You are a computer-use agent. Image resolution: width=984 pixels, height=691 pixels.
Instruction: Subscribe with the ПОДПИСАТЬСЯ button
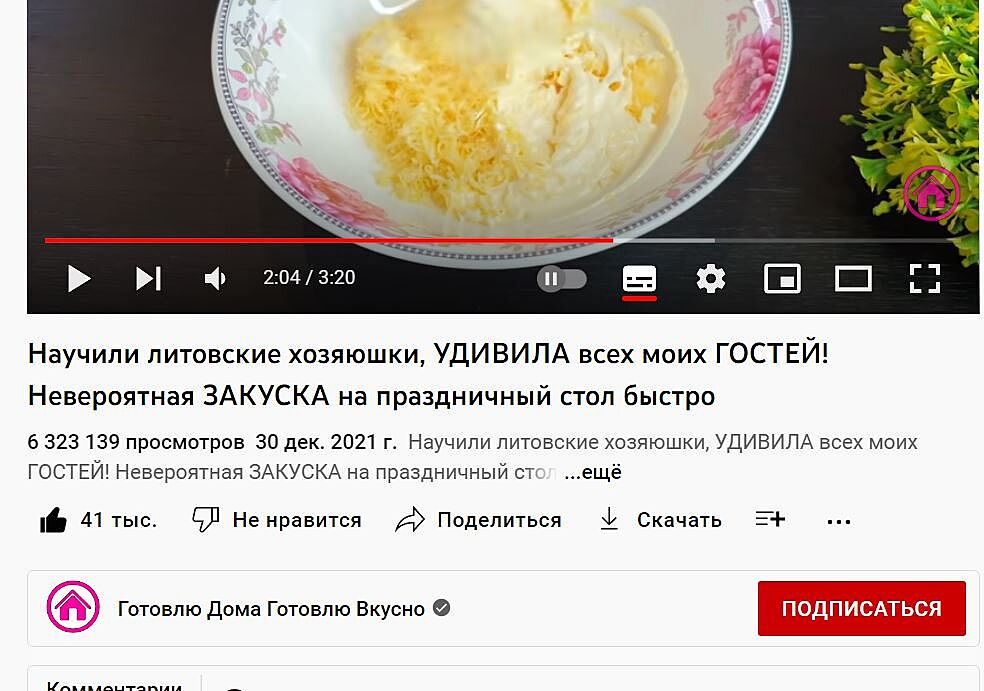coord(862,608)
